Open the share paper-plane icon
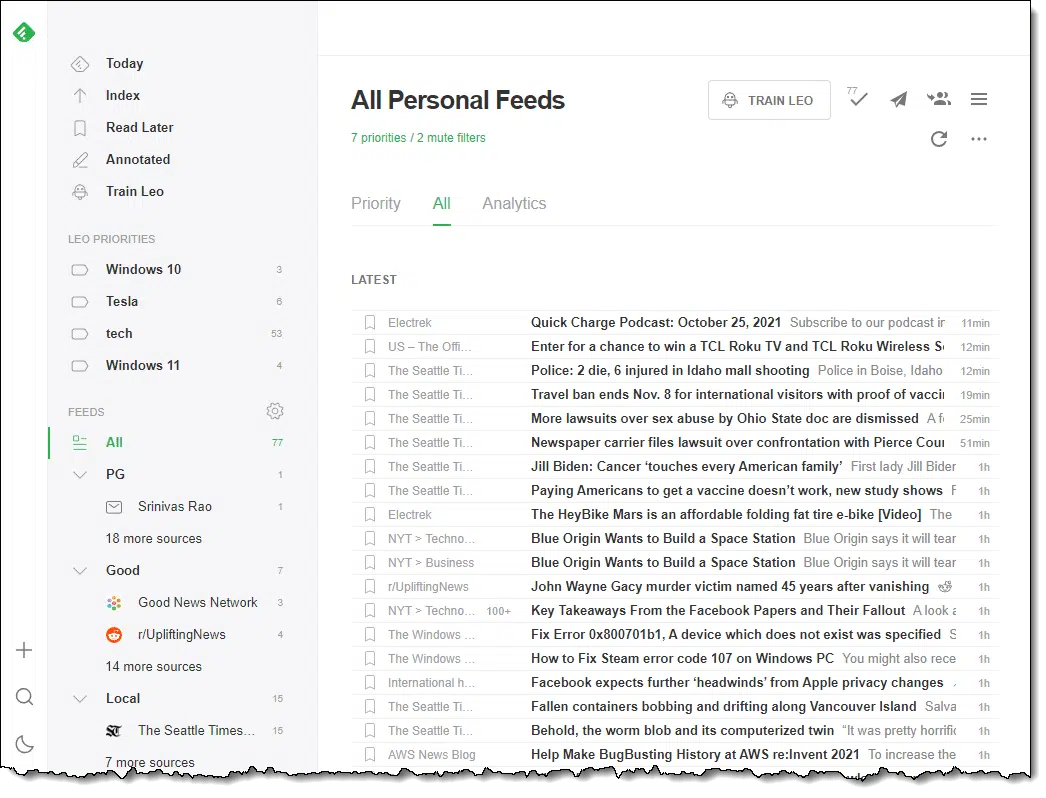Screen dimensions: 1046x798 point(899,99)
